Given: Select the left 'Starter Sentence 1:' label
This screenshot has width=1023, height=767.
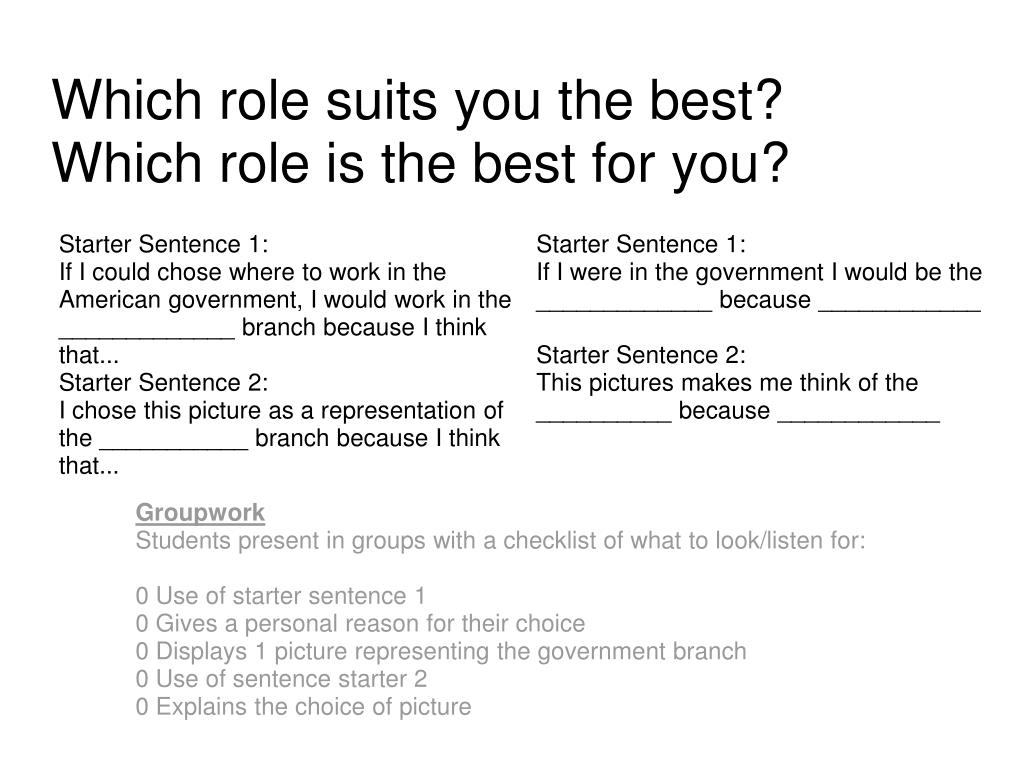Looking at the screenshot, I should (x=164, y=245).
